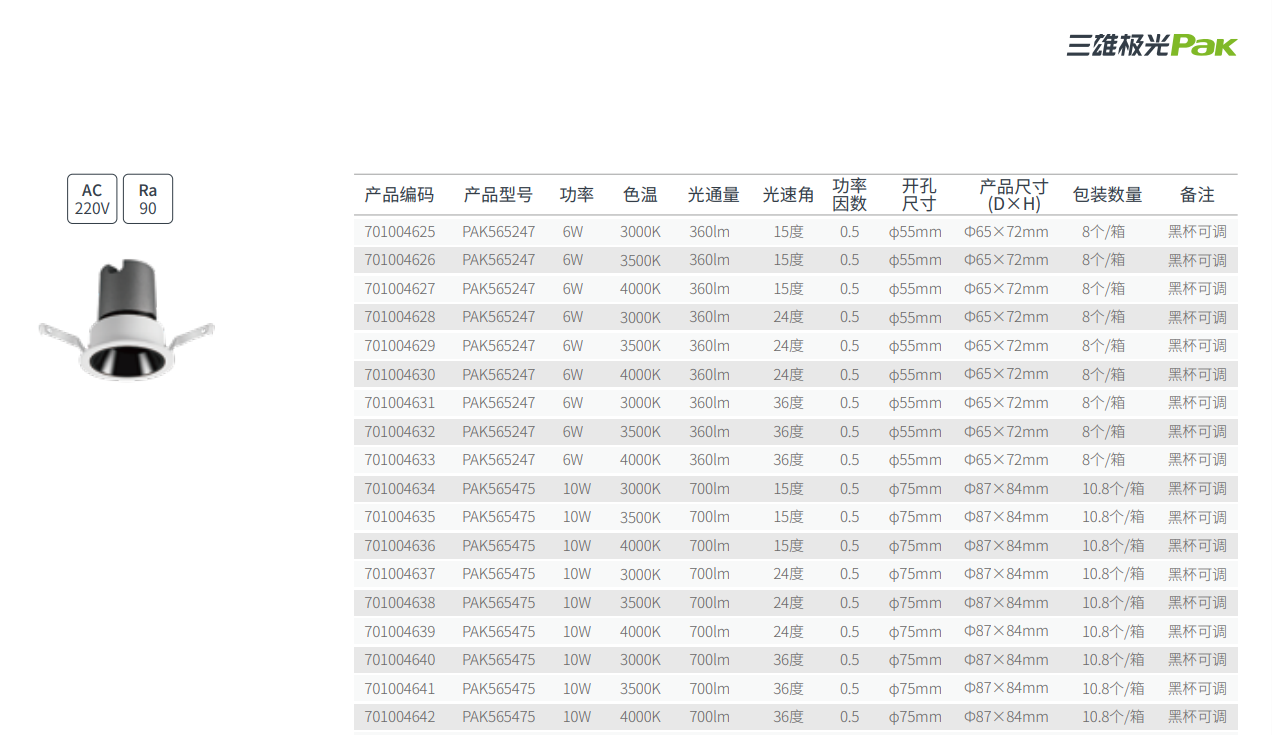Click the downlight product photo

(x=126, y=321)
